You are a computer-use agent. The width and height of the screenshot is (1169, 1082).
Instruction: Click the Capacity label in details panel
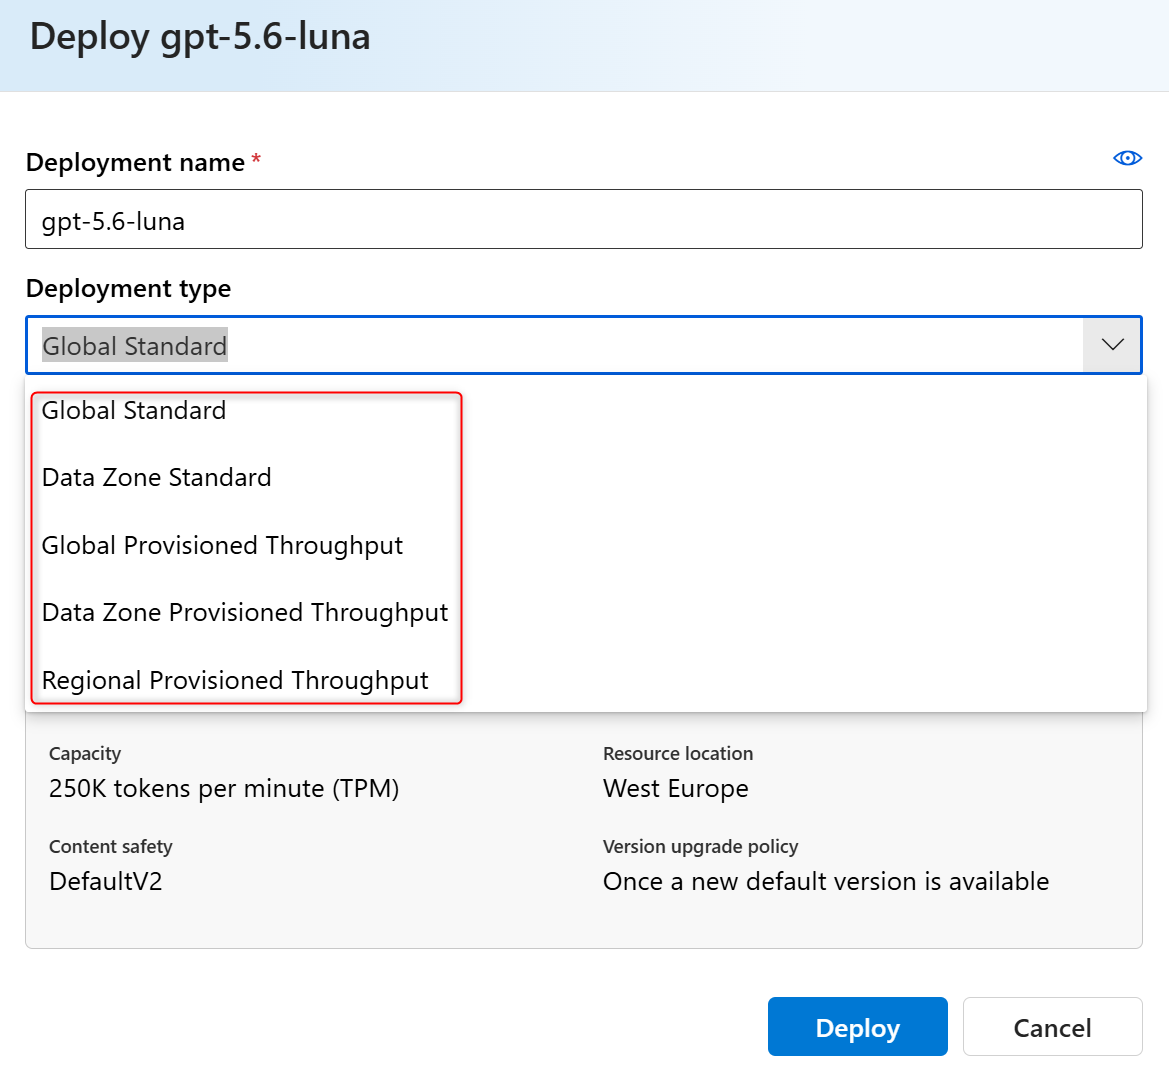coord(84,754)
